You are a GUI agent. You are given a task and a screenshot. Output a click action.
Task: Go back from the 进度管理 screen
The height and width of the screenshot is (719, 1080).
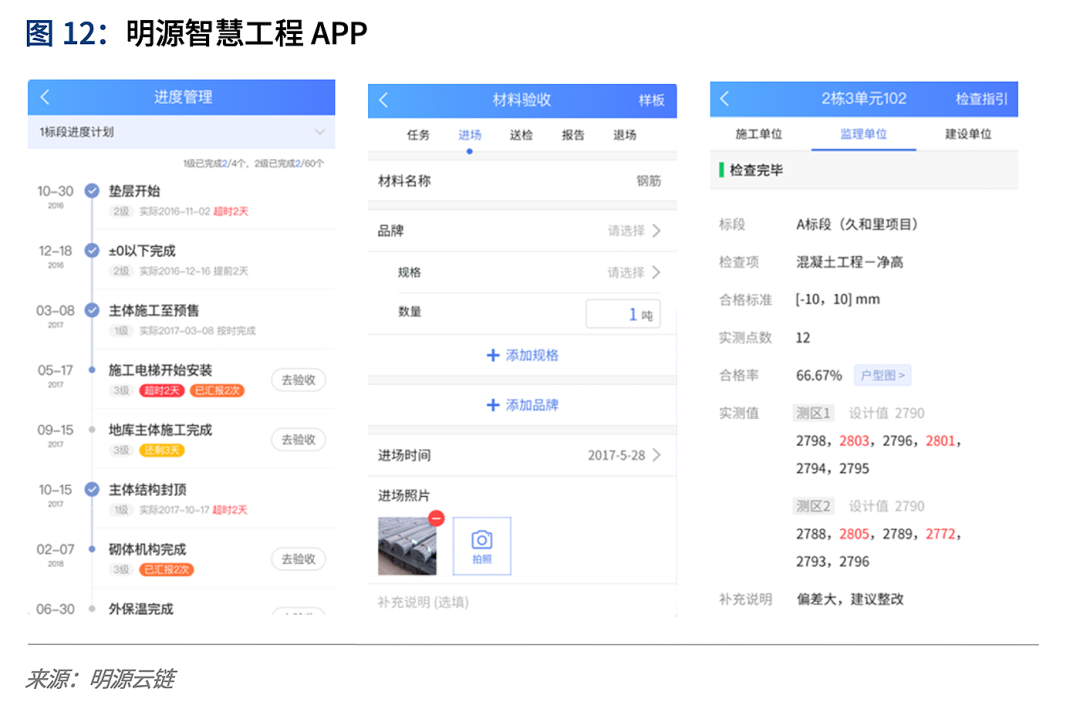point(45,98)
